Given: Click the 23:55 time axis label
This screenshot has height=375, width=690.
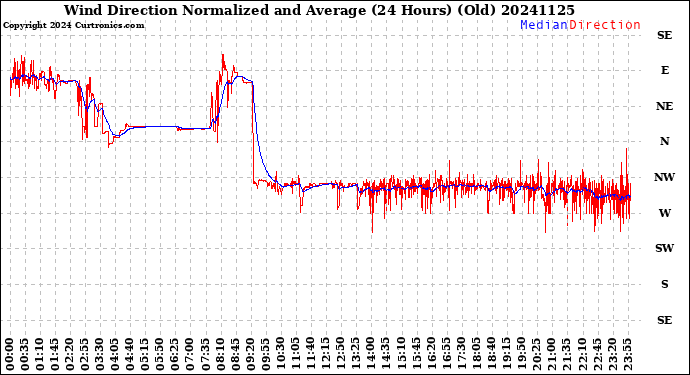Looking at the screenshot, I should click(x=627, y=354).
